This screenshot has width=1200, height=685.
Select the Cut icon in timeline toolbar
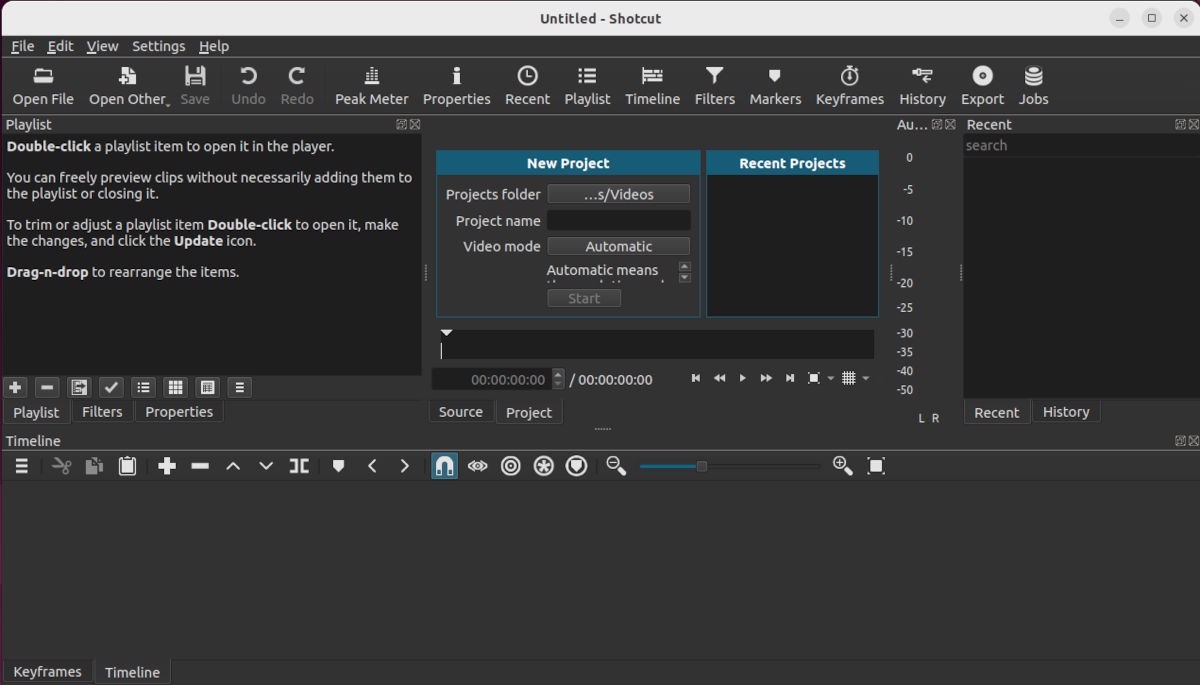pos(61,465)
